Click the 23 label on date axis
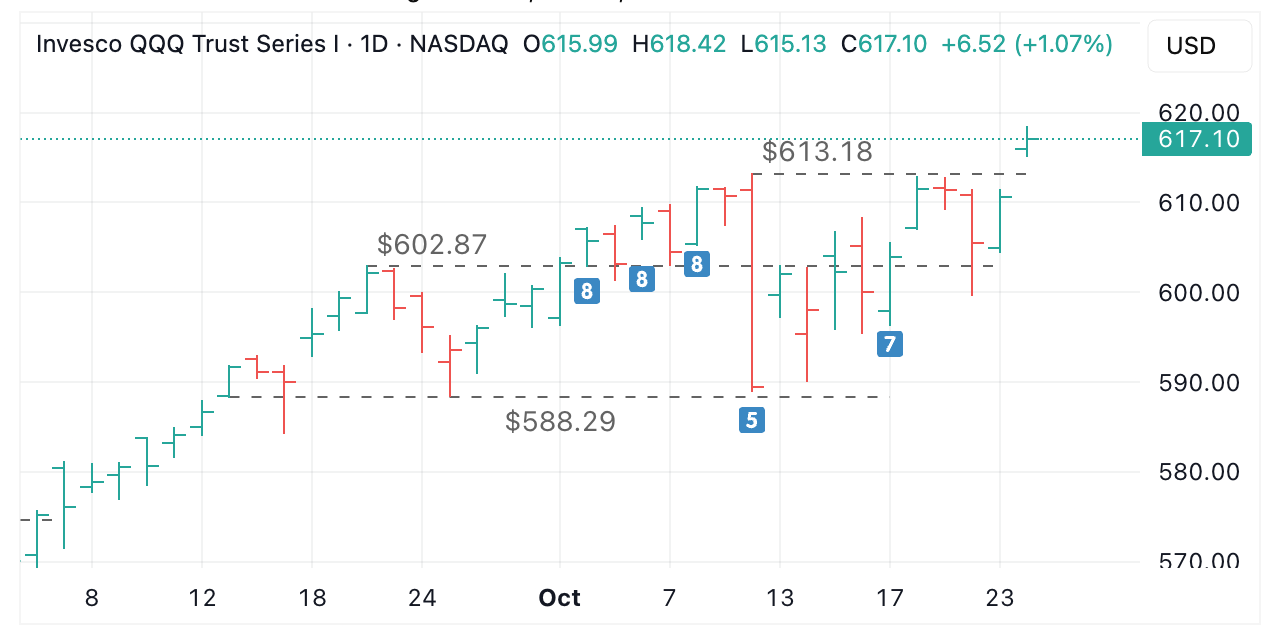 click(x=1000, y=599)
